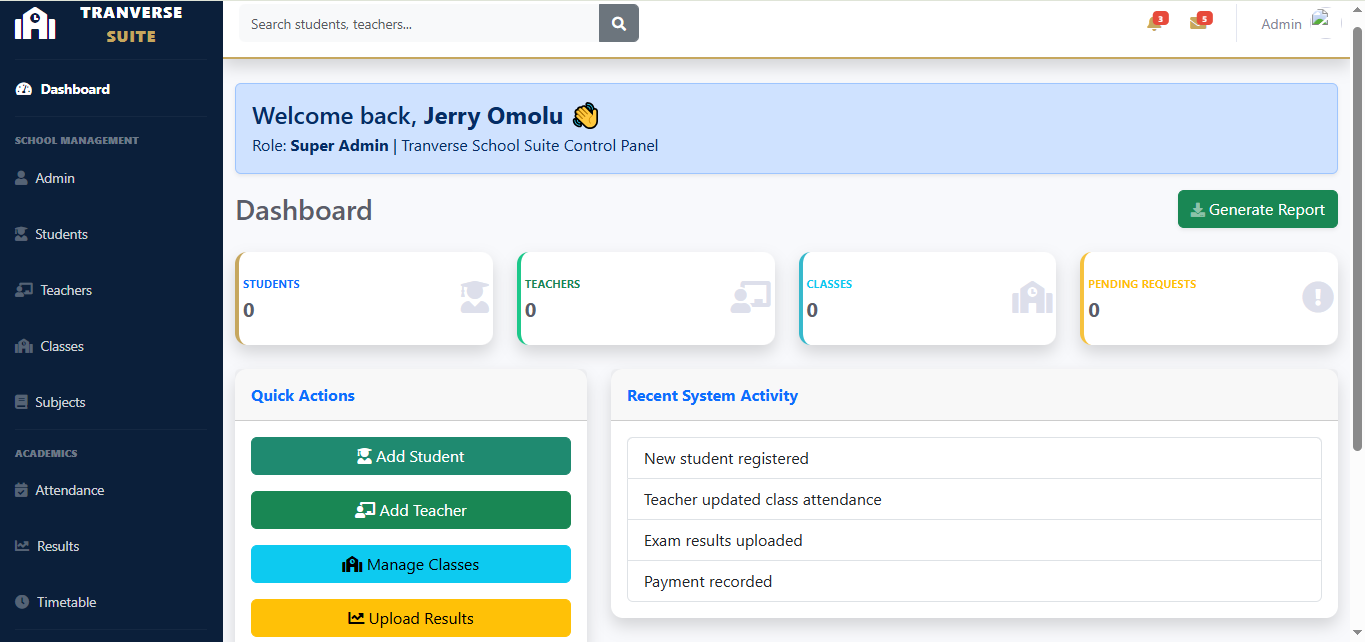This screenshot has height=642, width=1365.
Task: Click the exclamation icon in Pending Requests
Action: (x=1317, y=298)
